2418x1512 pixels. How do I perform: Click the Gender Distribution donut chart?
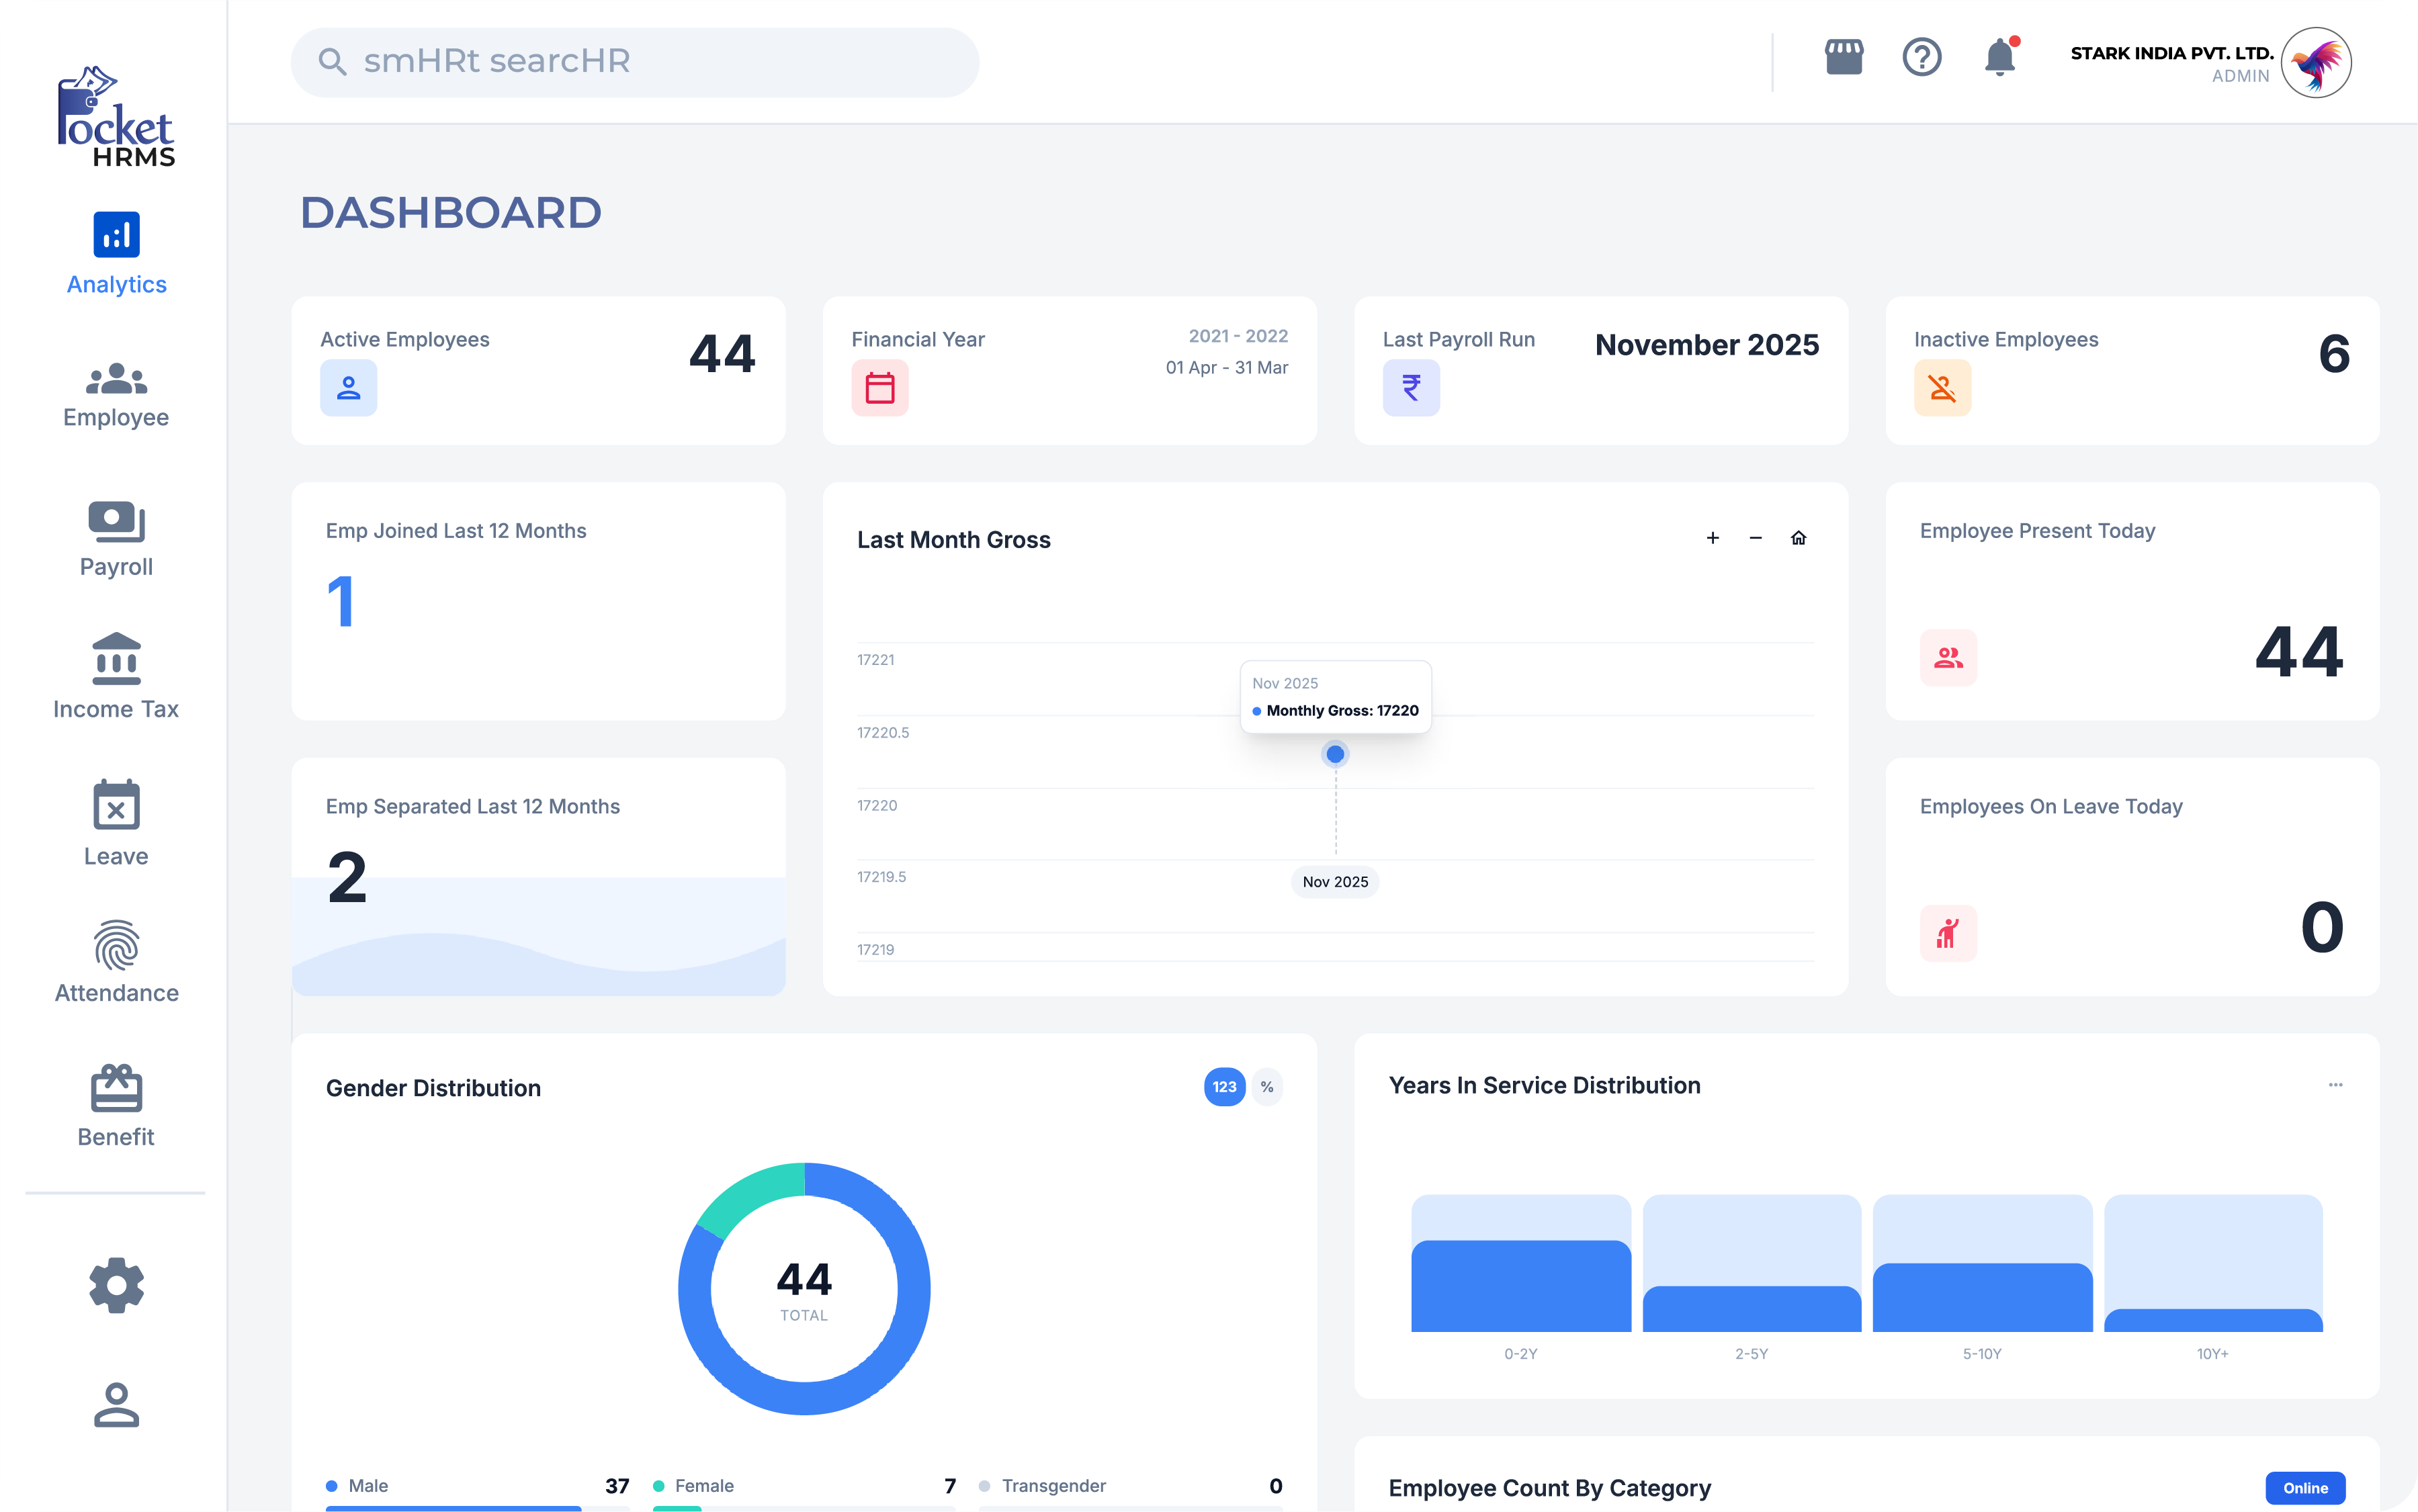[x=804, y=1289]
